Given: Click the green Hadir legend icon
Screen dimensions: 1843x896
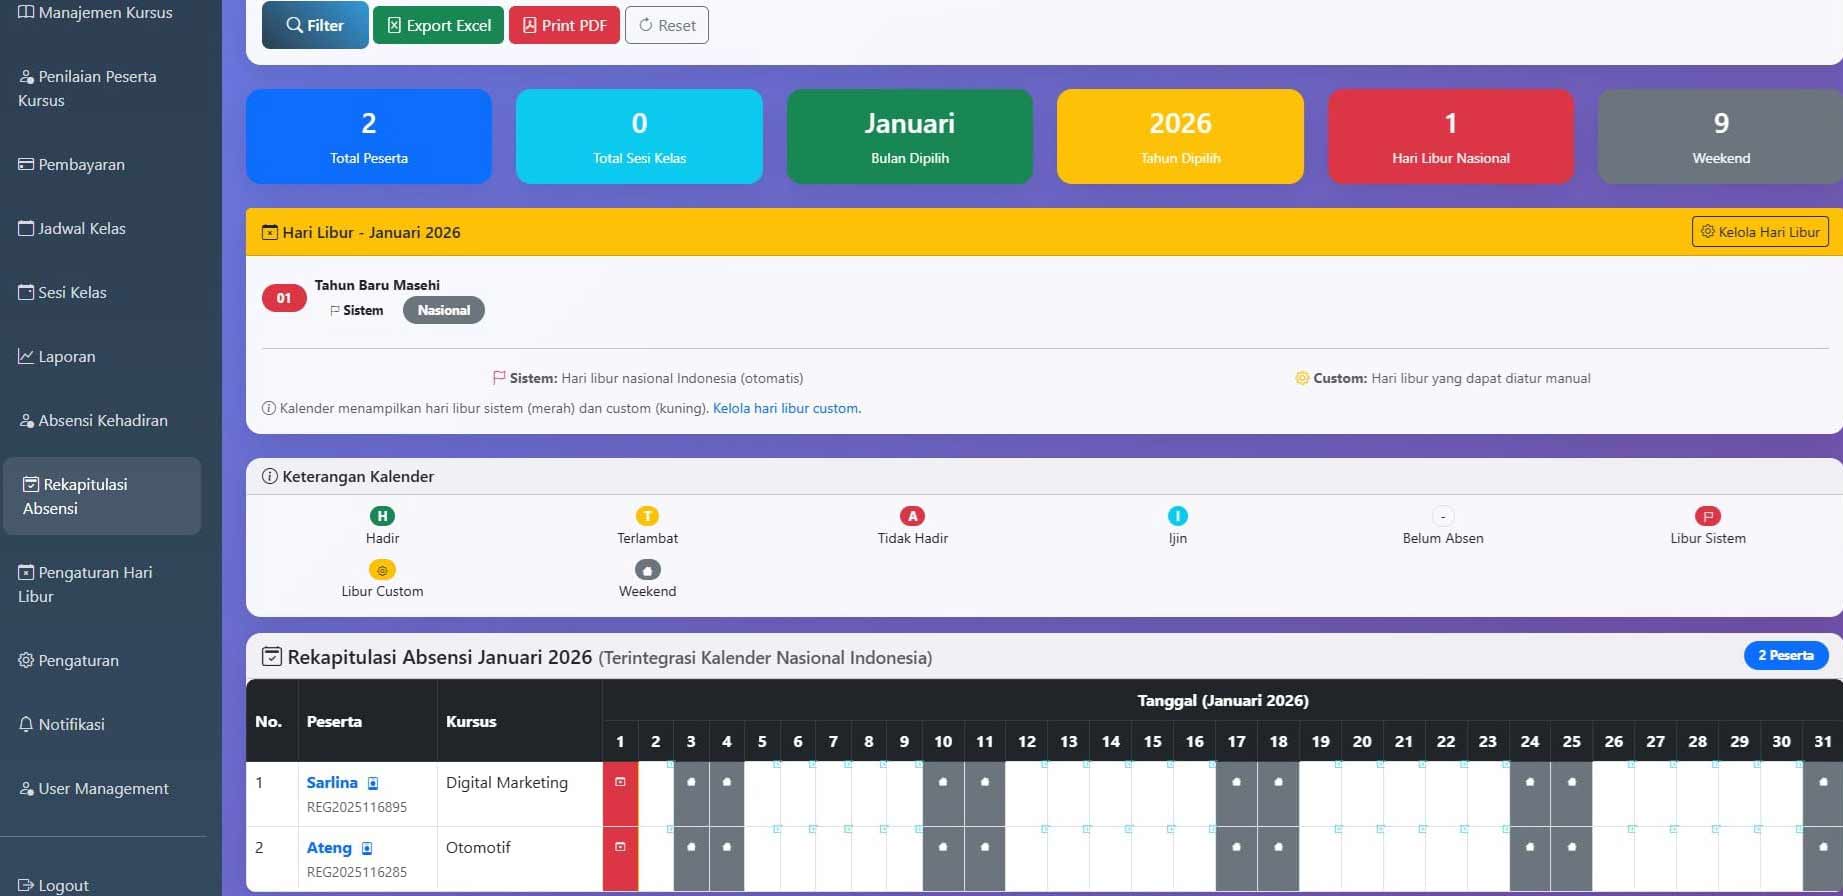Looking at the screenshot, I should [382, 516].
